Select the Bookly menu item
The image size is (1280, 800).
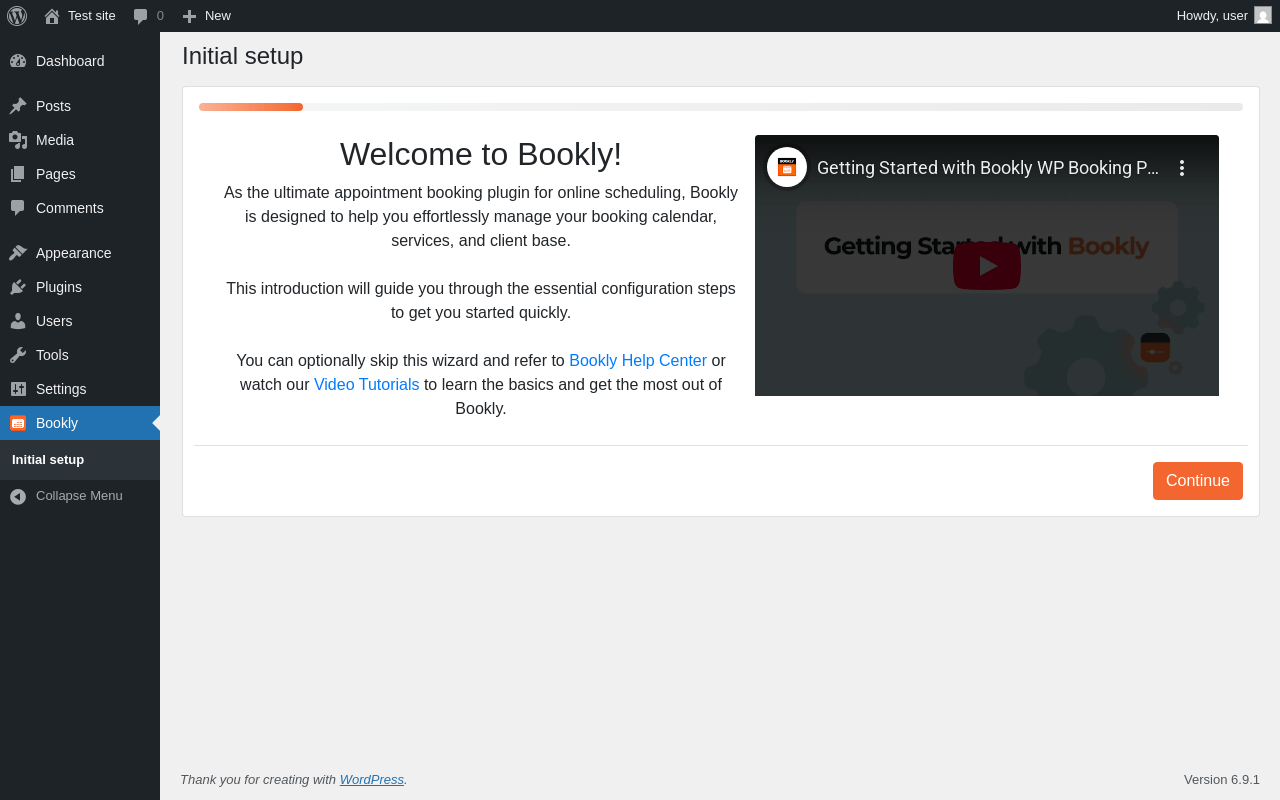point(80,423)
